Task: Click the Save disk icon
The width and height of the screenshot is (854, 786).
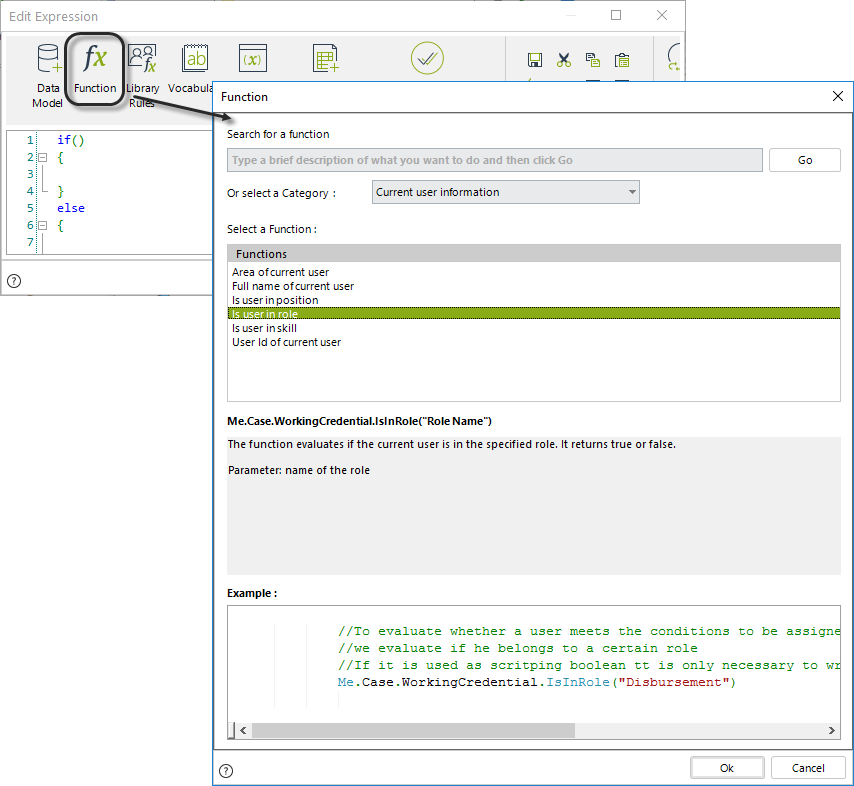Action: (x=535, y=60)
